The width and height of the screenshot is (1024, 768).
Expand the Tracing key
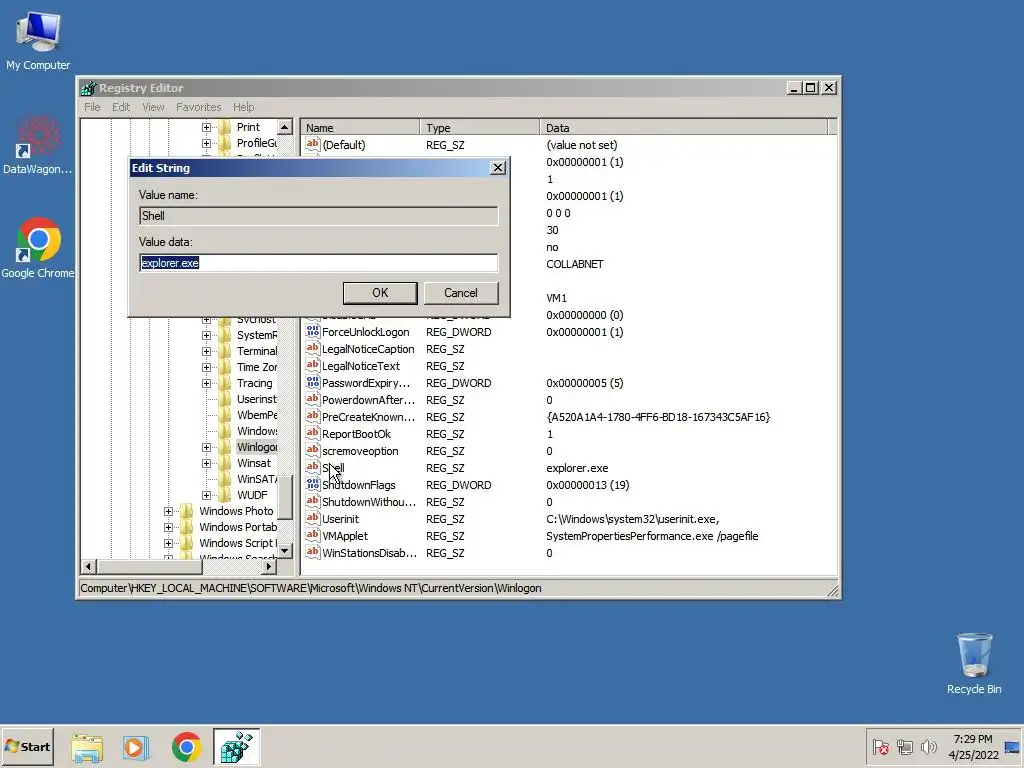(206, 383)
